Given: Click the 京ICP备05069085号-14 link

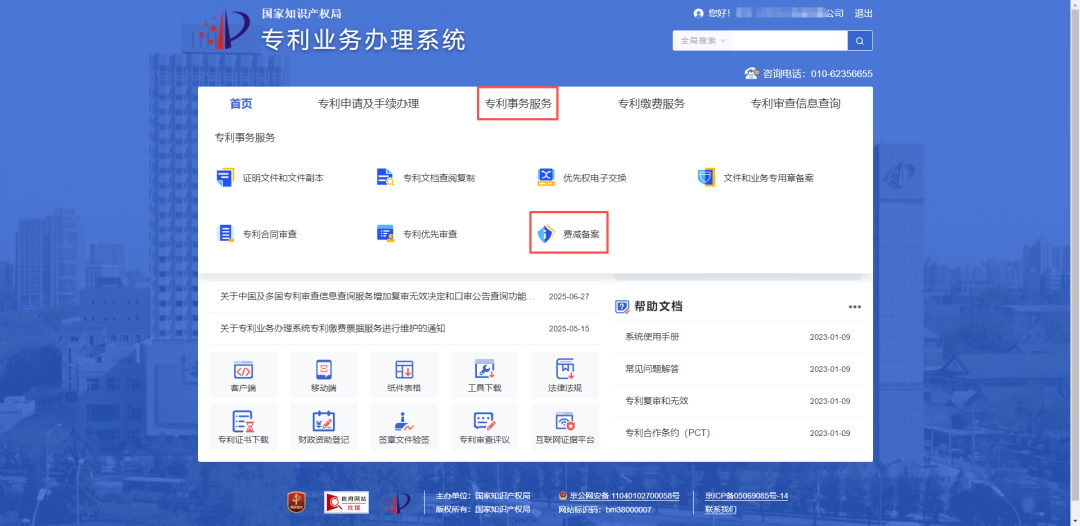Looking at the screenshot, I should (x=747, y=496).
